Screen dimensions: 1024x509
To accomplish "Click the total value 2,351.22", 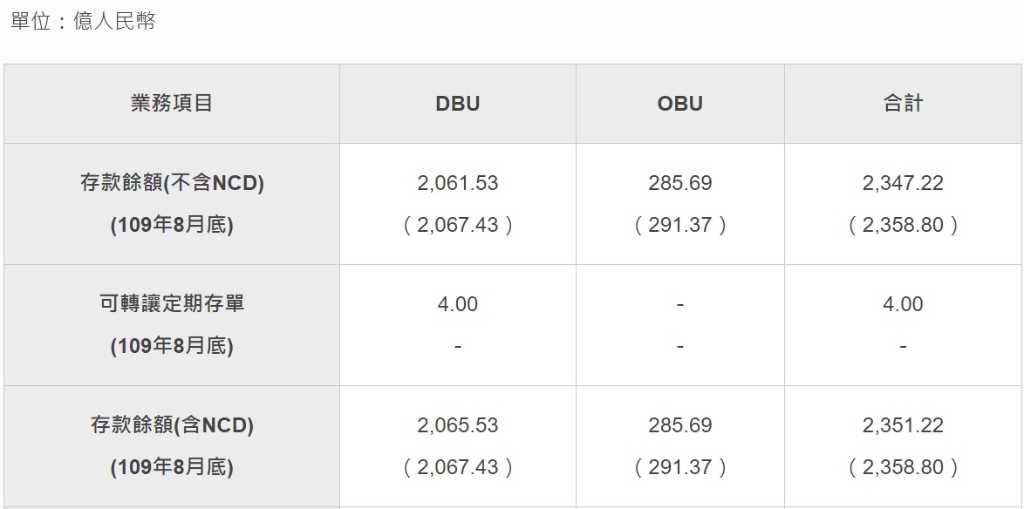I will coord(903,425).
